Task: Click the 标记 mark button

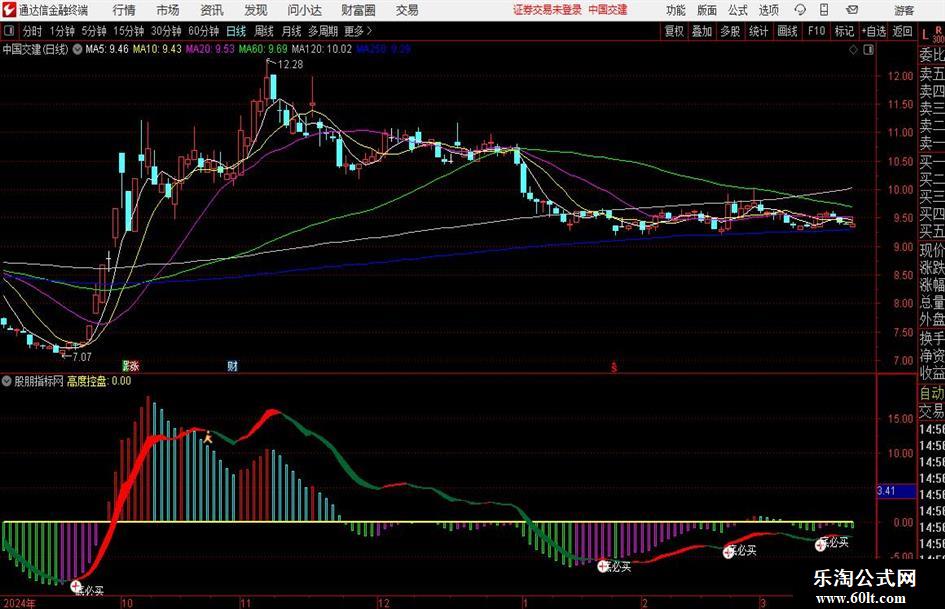Action: (x=844, y=31)
